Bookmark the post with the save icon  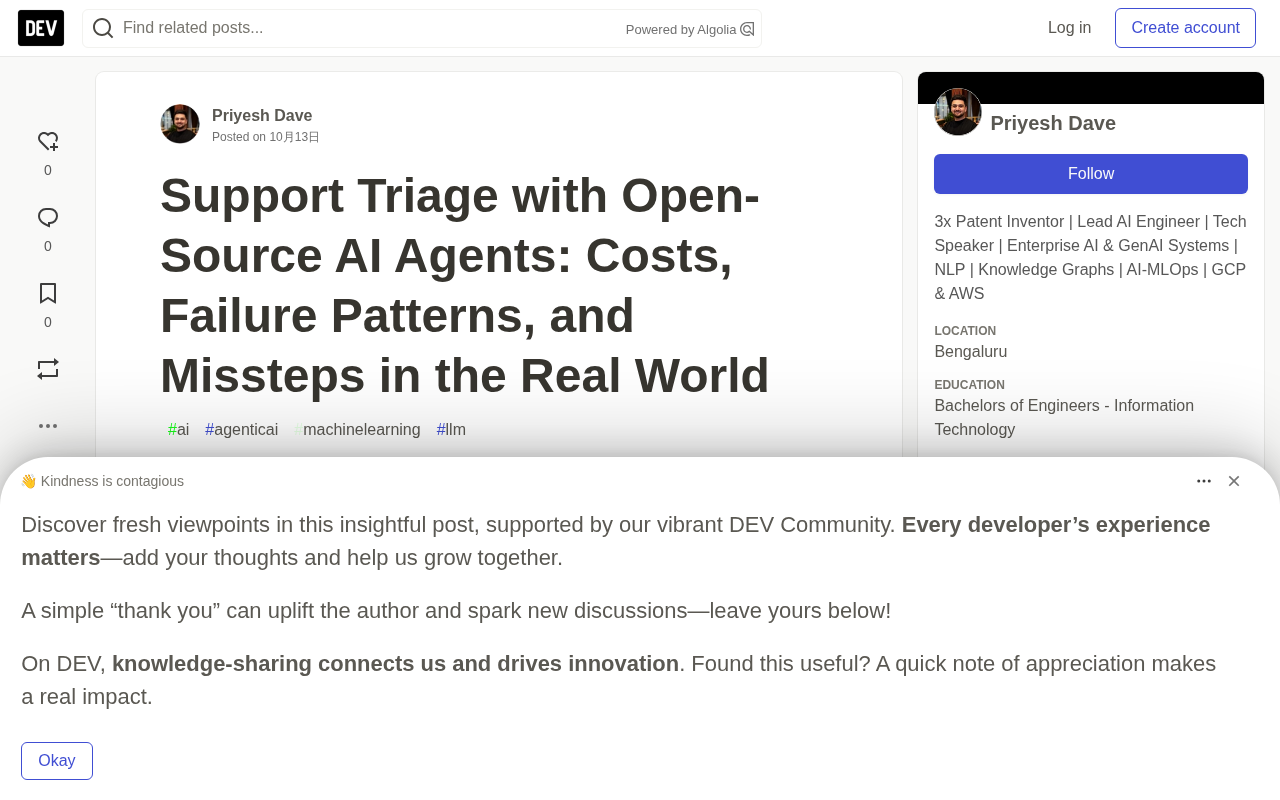click(x=48, y=294)
